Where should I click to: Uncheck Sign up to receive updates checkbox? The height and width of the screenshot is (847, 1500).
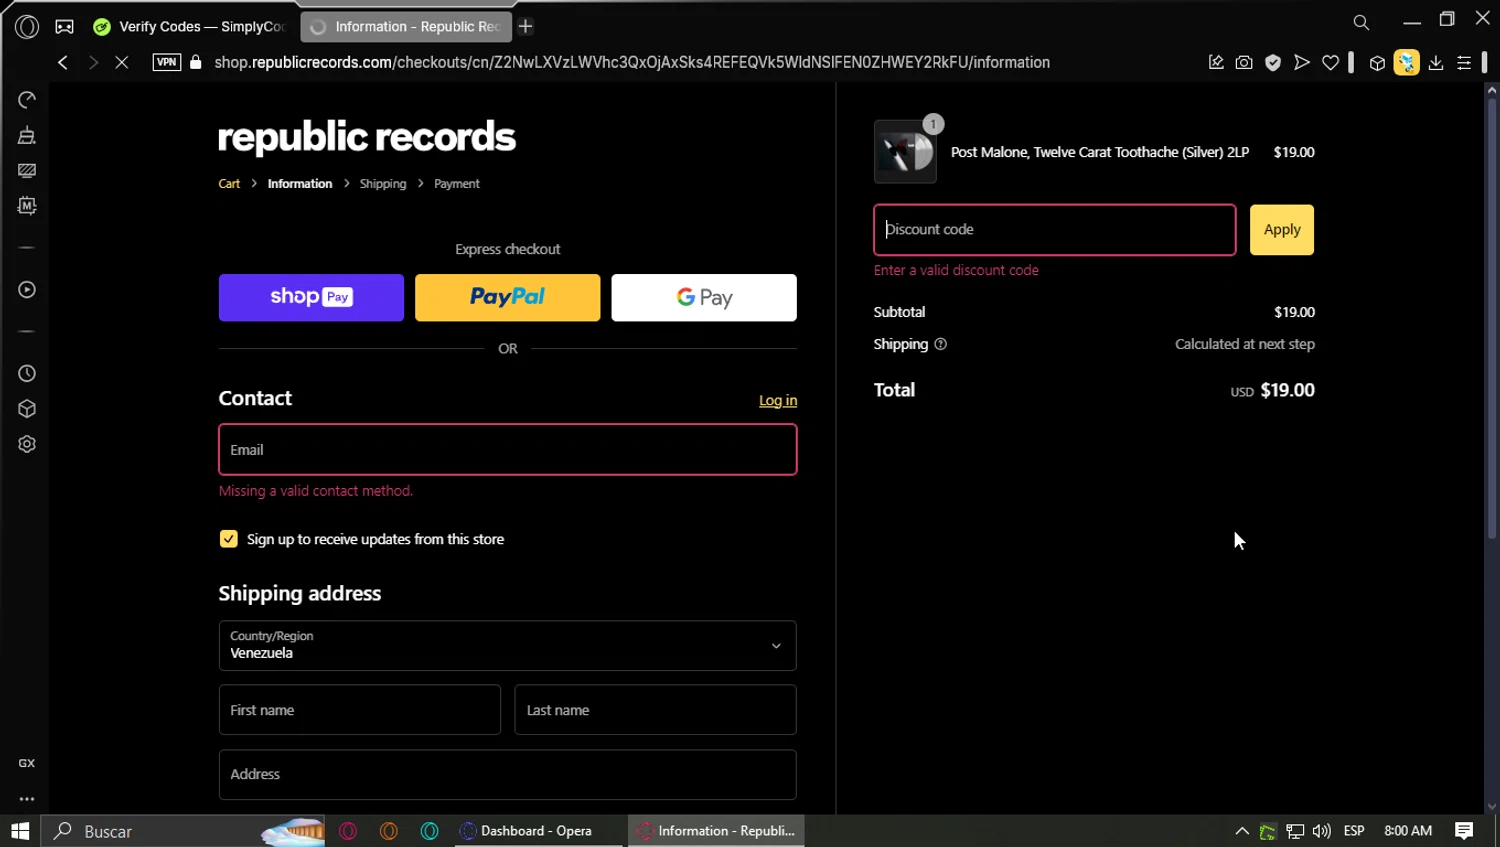tap(229, 539)
